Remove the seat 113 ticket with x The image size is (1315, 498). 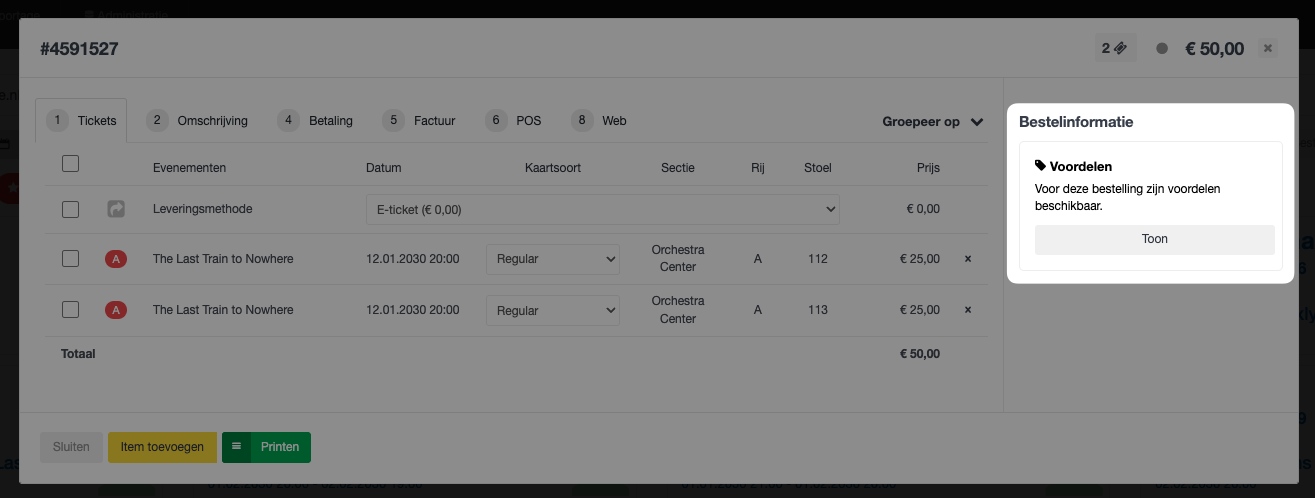tap(967, 310)
